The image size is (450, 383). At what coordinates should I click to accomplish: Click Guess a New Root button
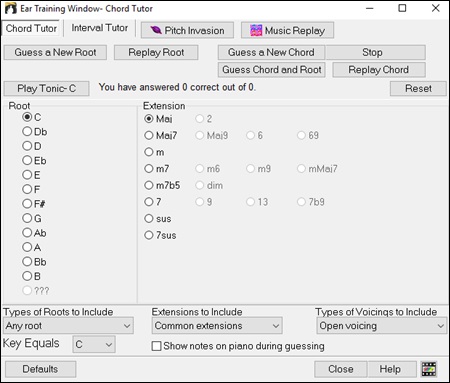click(55, 52)
